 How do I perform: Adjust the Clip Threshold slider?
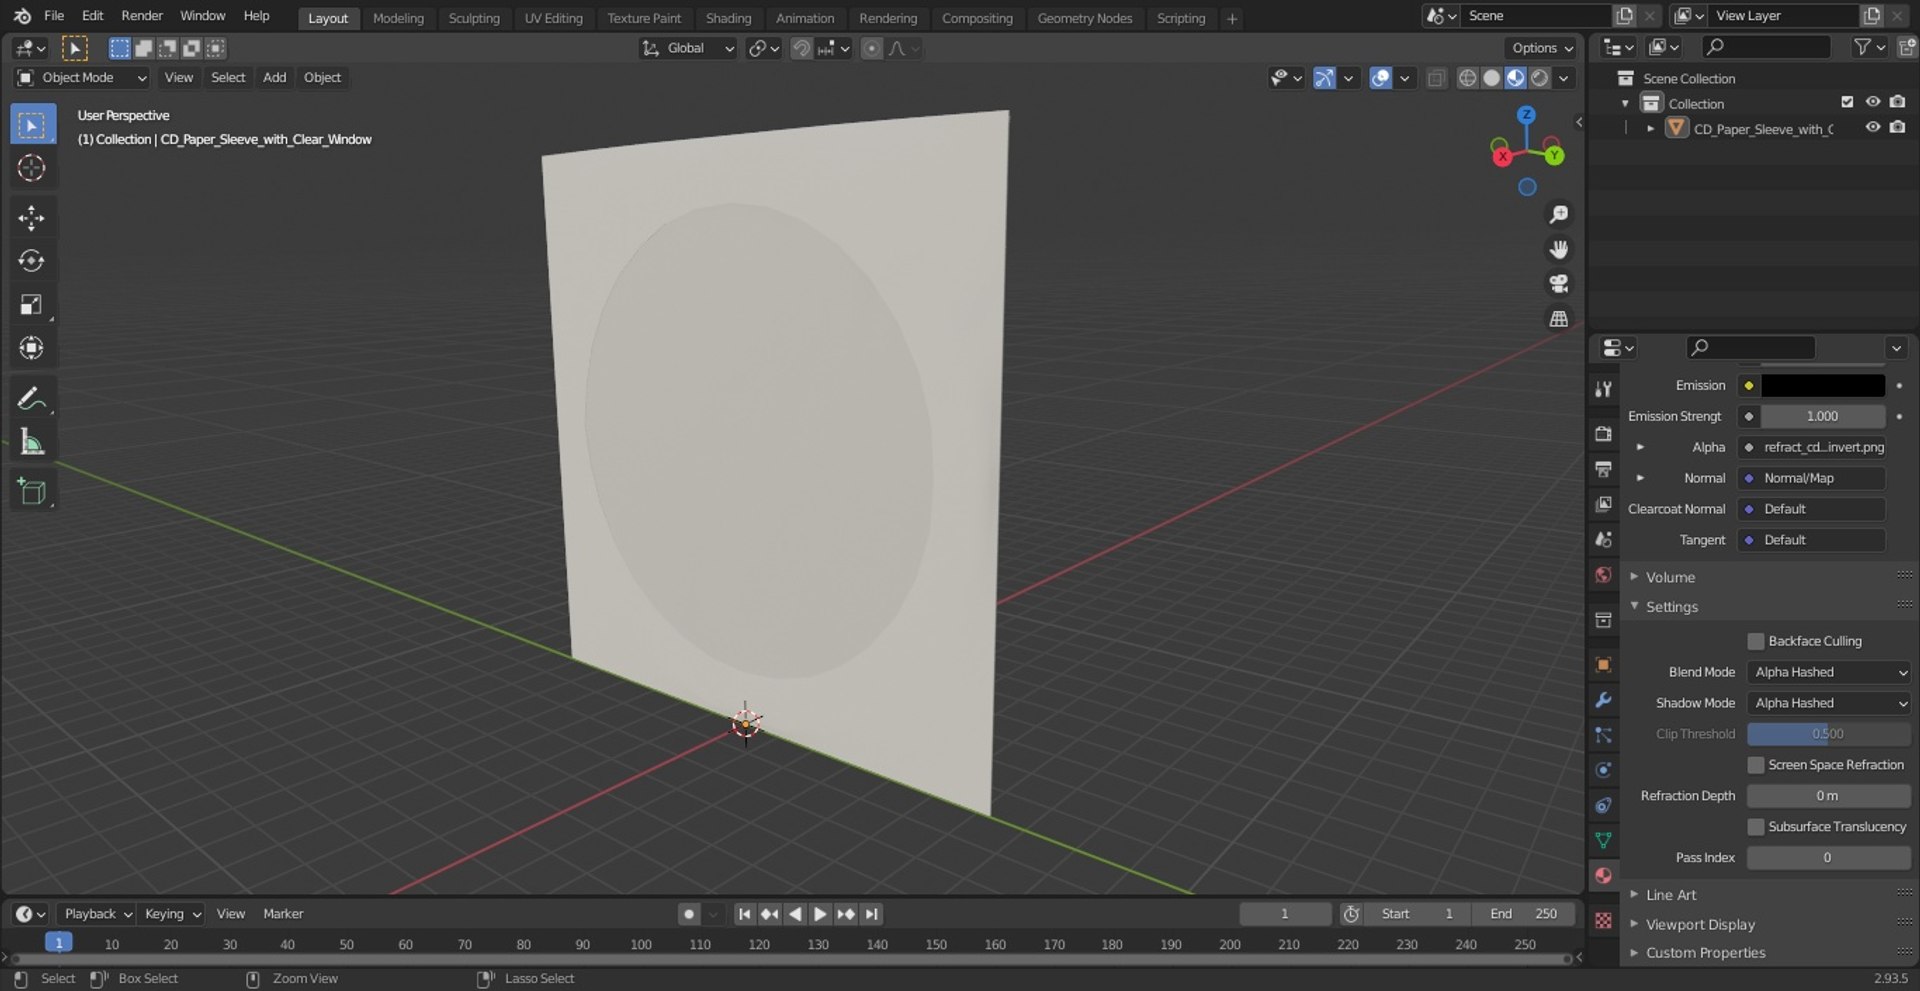(1828, 734)
